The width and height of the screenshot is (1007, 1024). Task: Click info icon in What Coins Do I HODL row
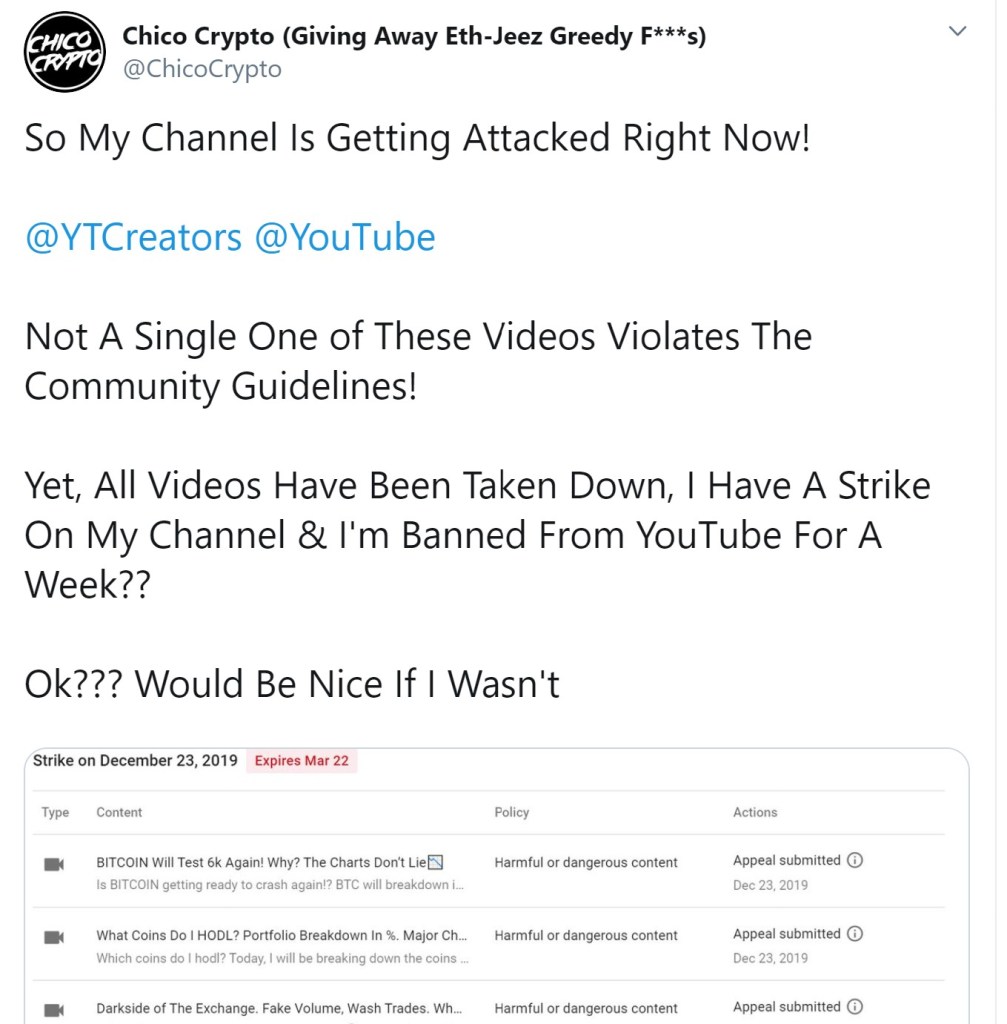[855, 934]
